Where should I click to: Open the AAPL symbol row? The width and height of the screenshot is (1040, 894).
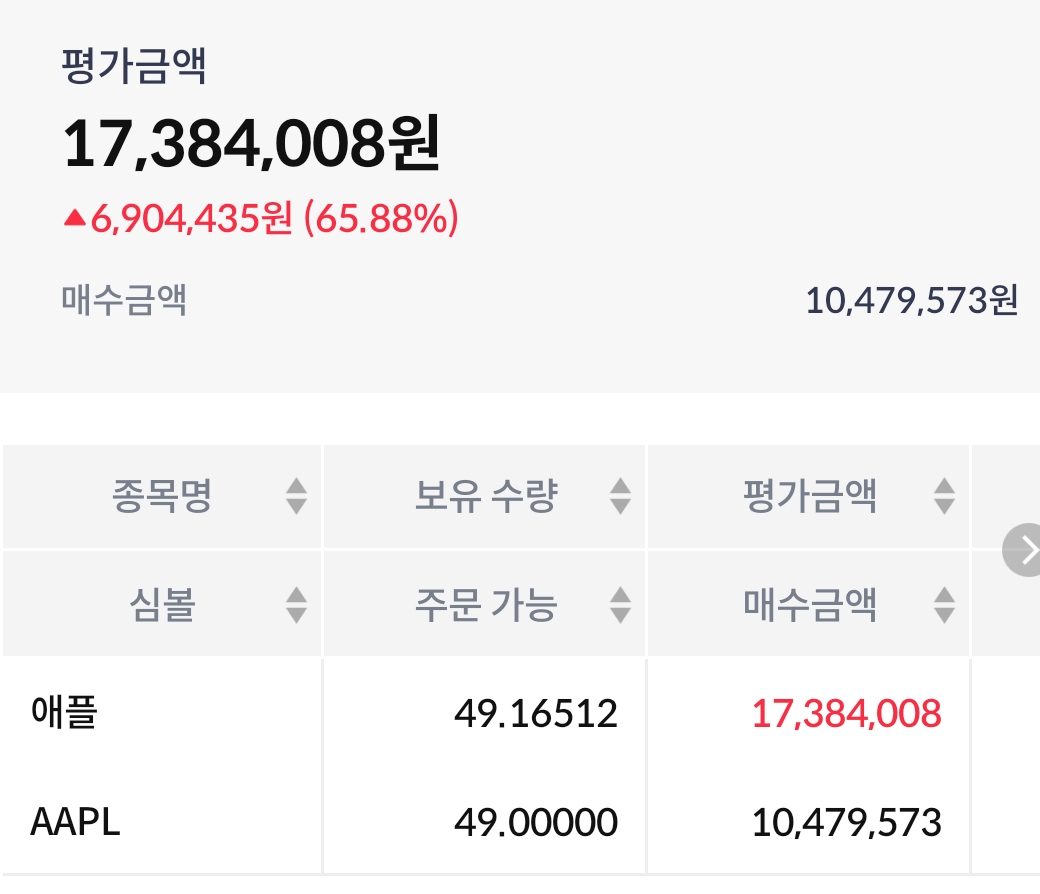point(75,823)
